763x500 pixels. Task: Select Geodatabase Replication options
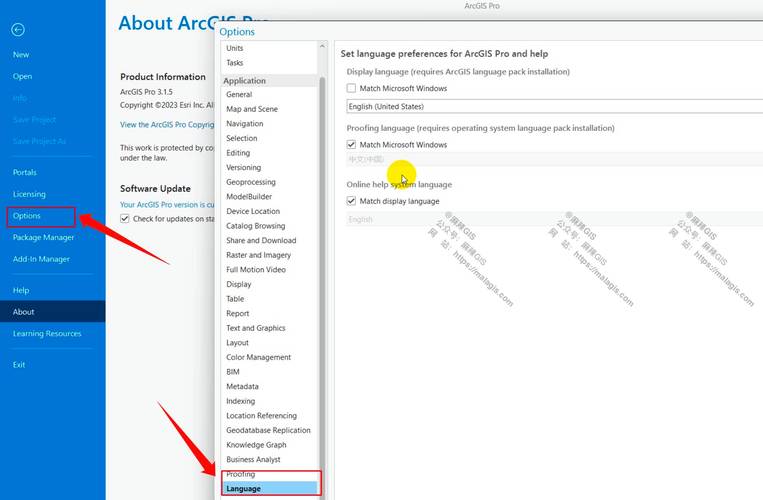[268, 430]
